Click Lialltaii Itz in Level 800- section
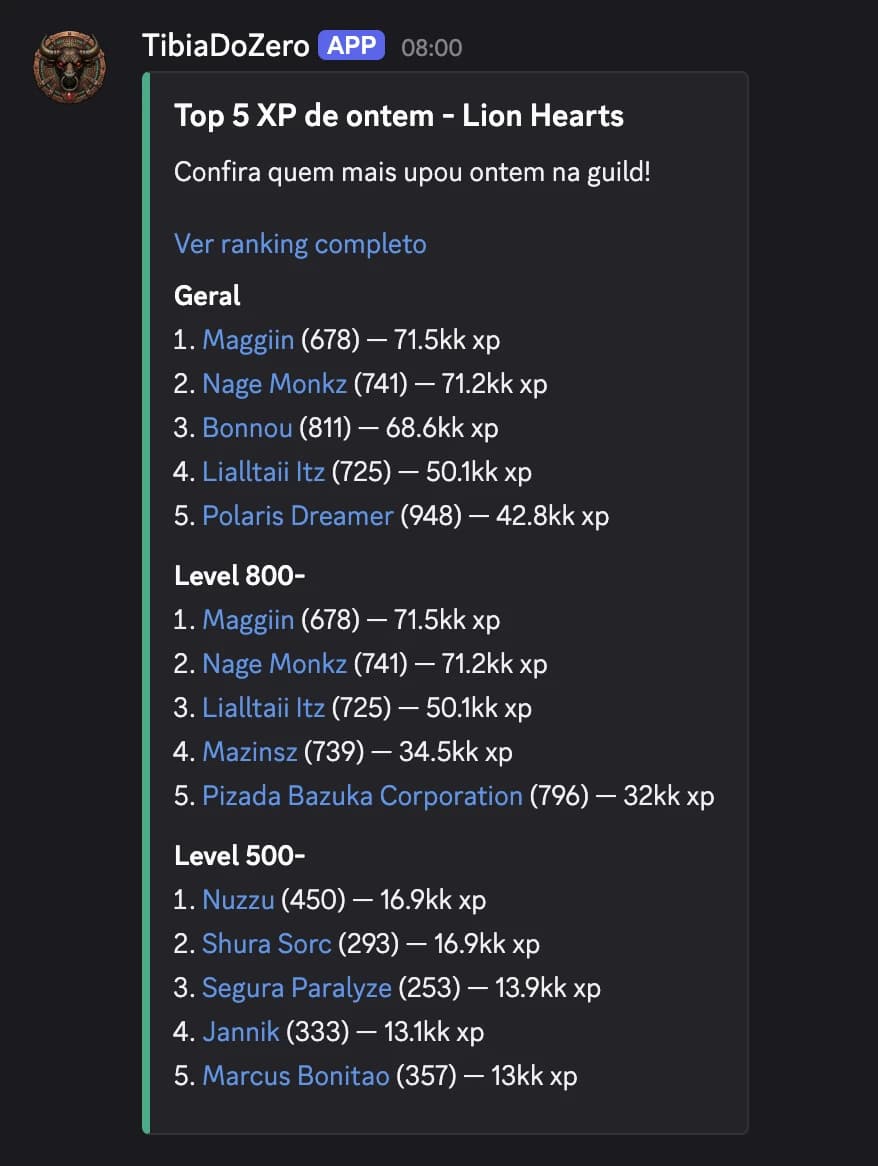The height and width of the screenshot is (1166, 878). 262,707
